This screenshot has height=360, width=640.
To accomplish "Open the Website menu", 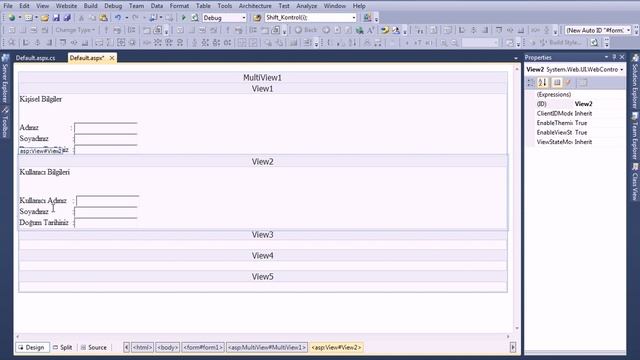I will [x=66, y=6].
